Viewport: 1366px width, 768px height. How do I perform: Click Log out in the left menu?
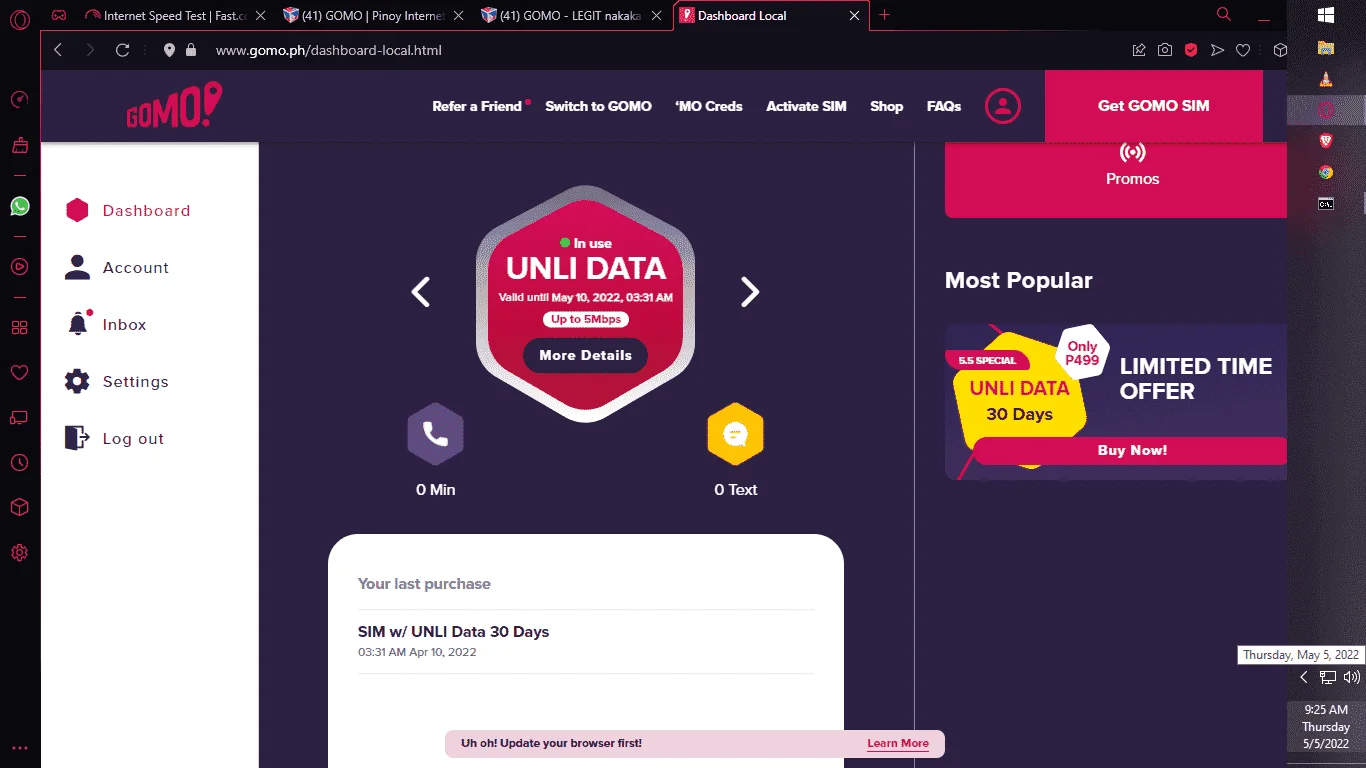click(114, 438)
